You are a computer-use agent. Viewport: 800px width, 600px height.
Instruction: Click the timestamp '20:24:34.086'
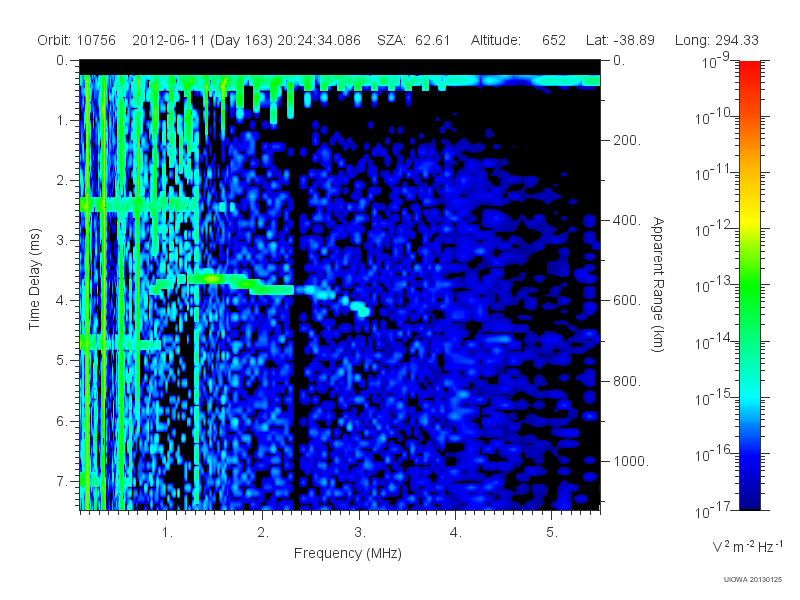point(319,40)
